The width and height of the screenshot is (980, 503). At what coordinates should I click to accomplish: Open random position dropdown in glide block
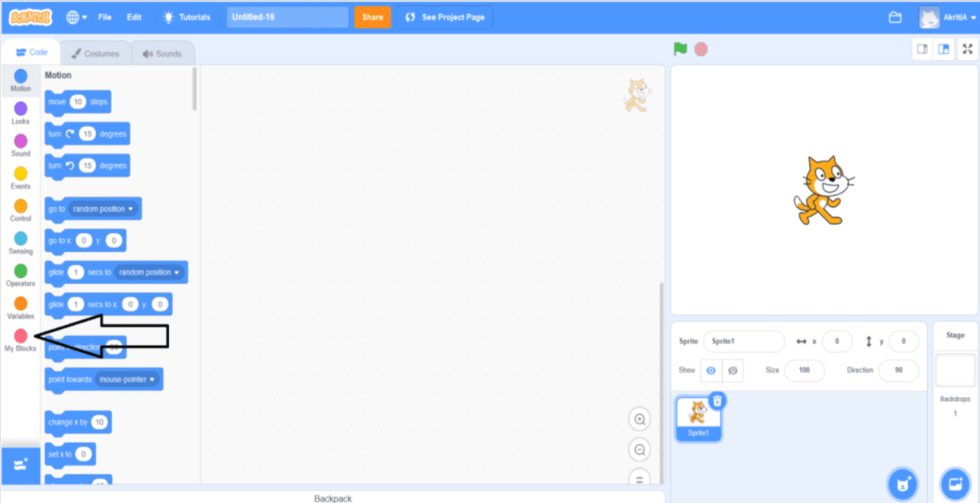[x=149, y=272]
